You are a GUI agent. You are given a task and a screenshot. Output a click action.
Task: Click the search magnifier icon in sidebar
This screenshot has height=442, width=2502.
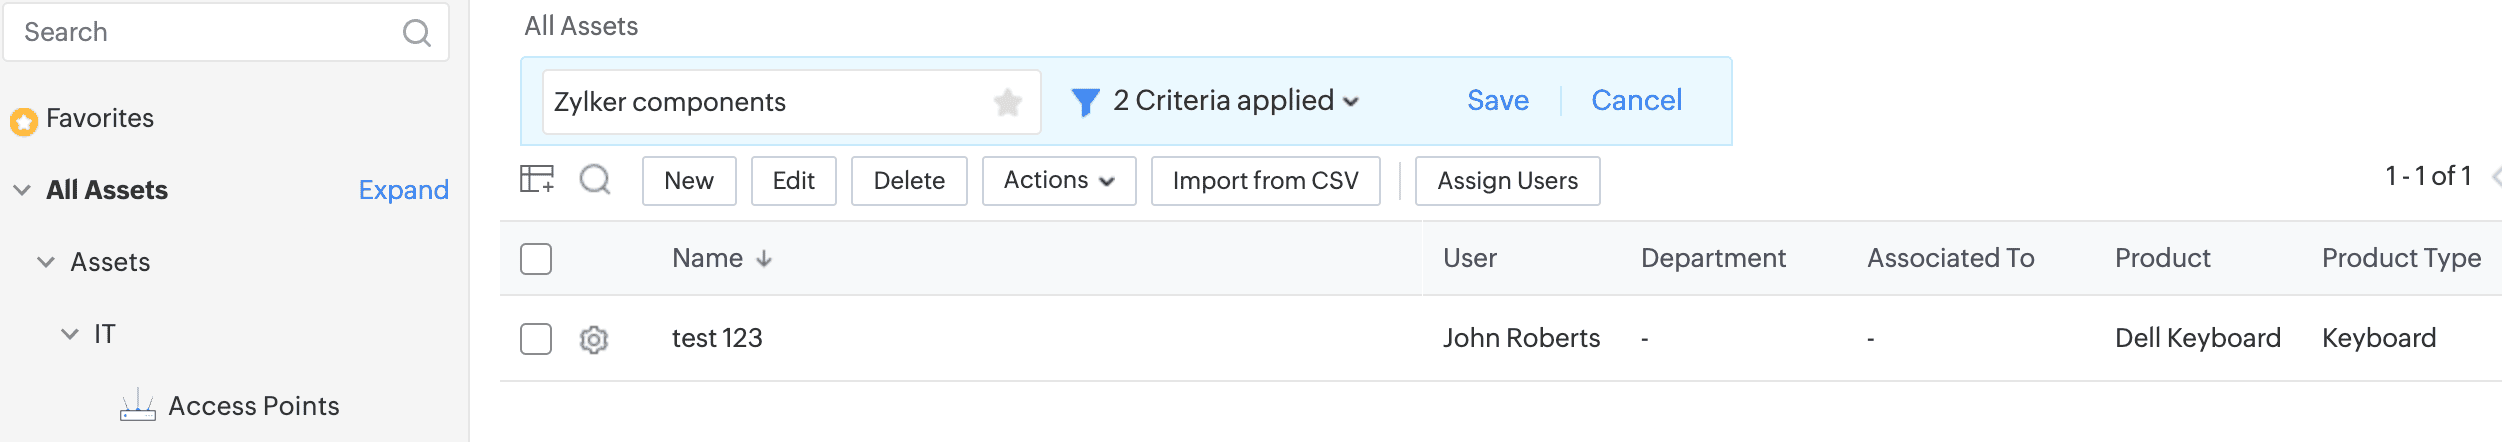click(x=416, y=33)
